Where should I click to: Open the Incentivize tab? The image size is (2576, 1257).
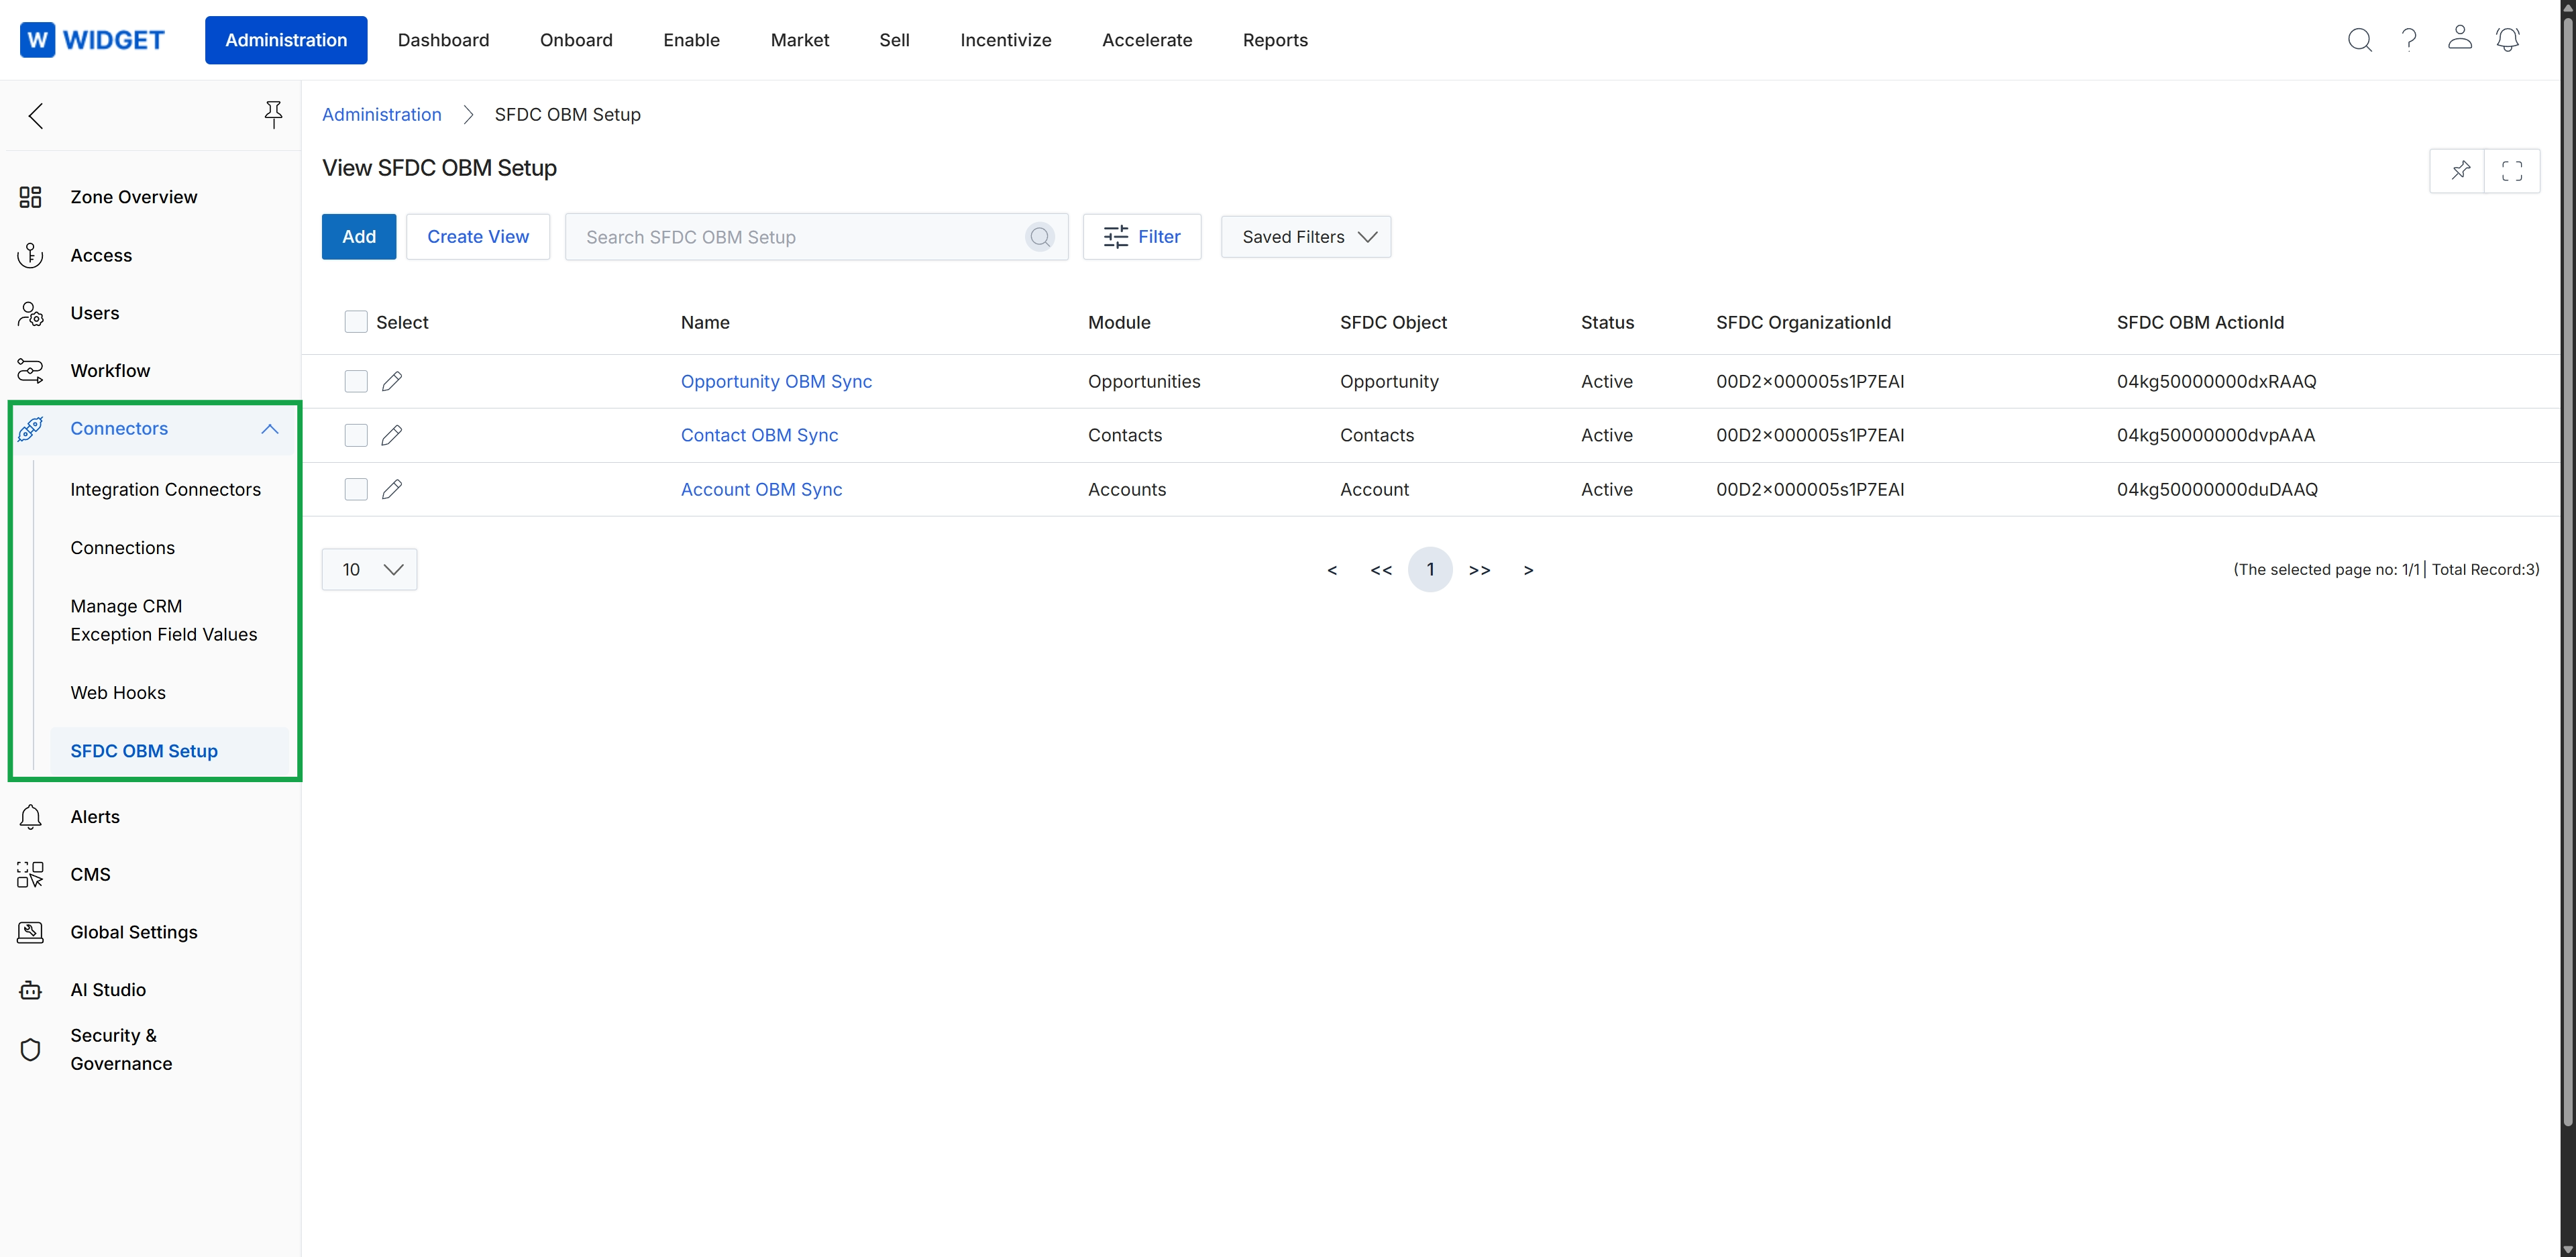point(1006,40)
